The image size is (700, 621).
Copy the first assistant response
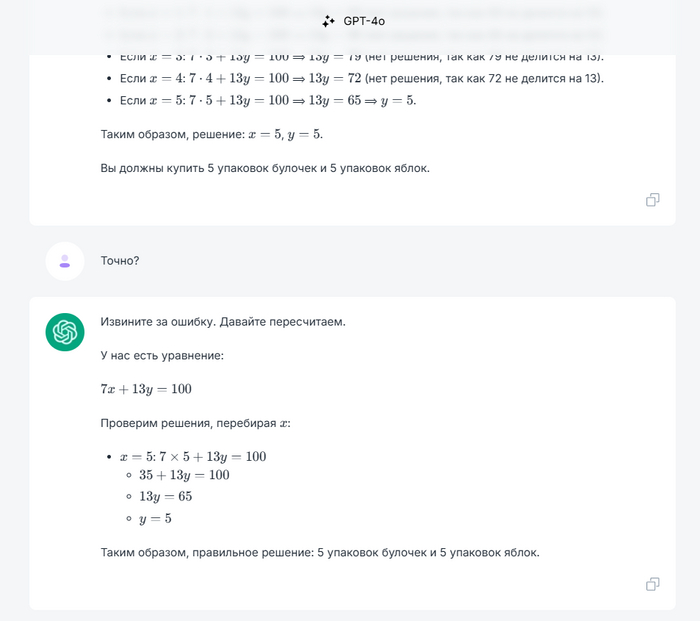click(652, 200)
